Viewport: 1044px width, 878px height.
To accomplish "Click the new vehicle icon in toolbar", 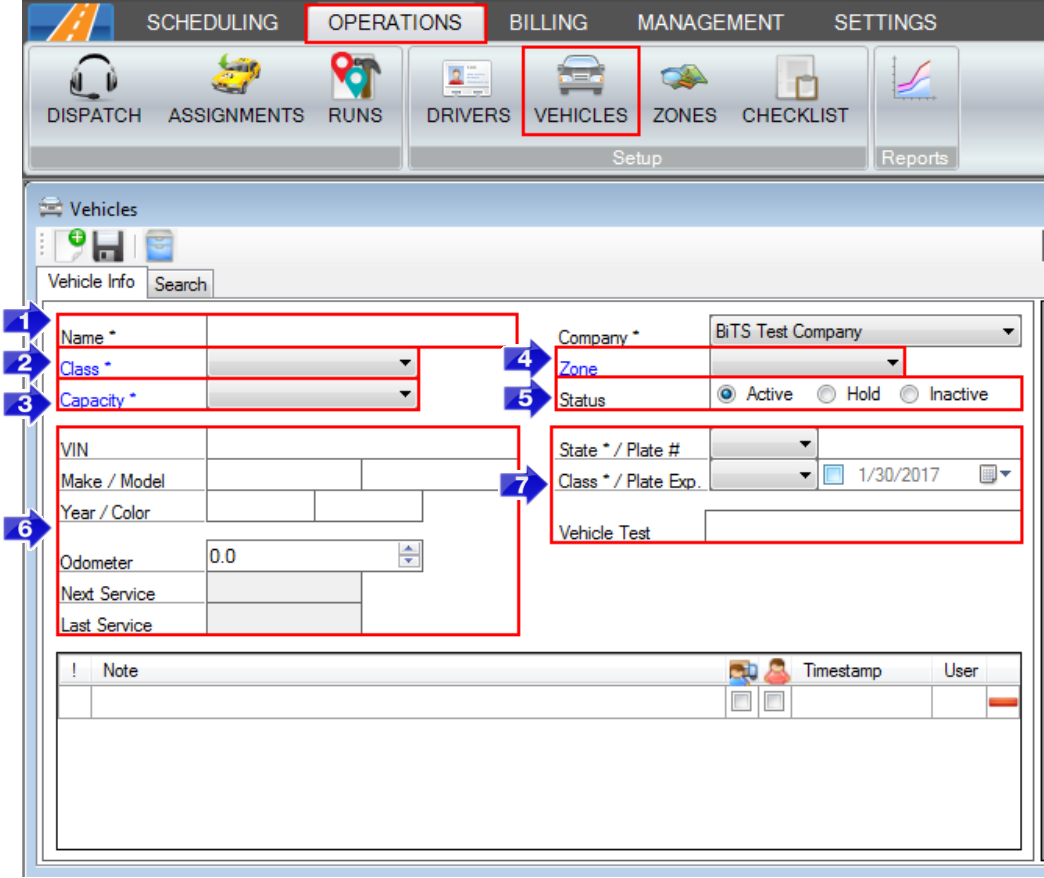I will [x=70, y=246].
